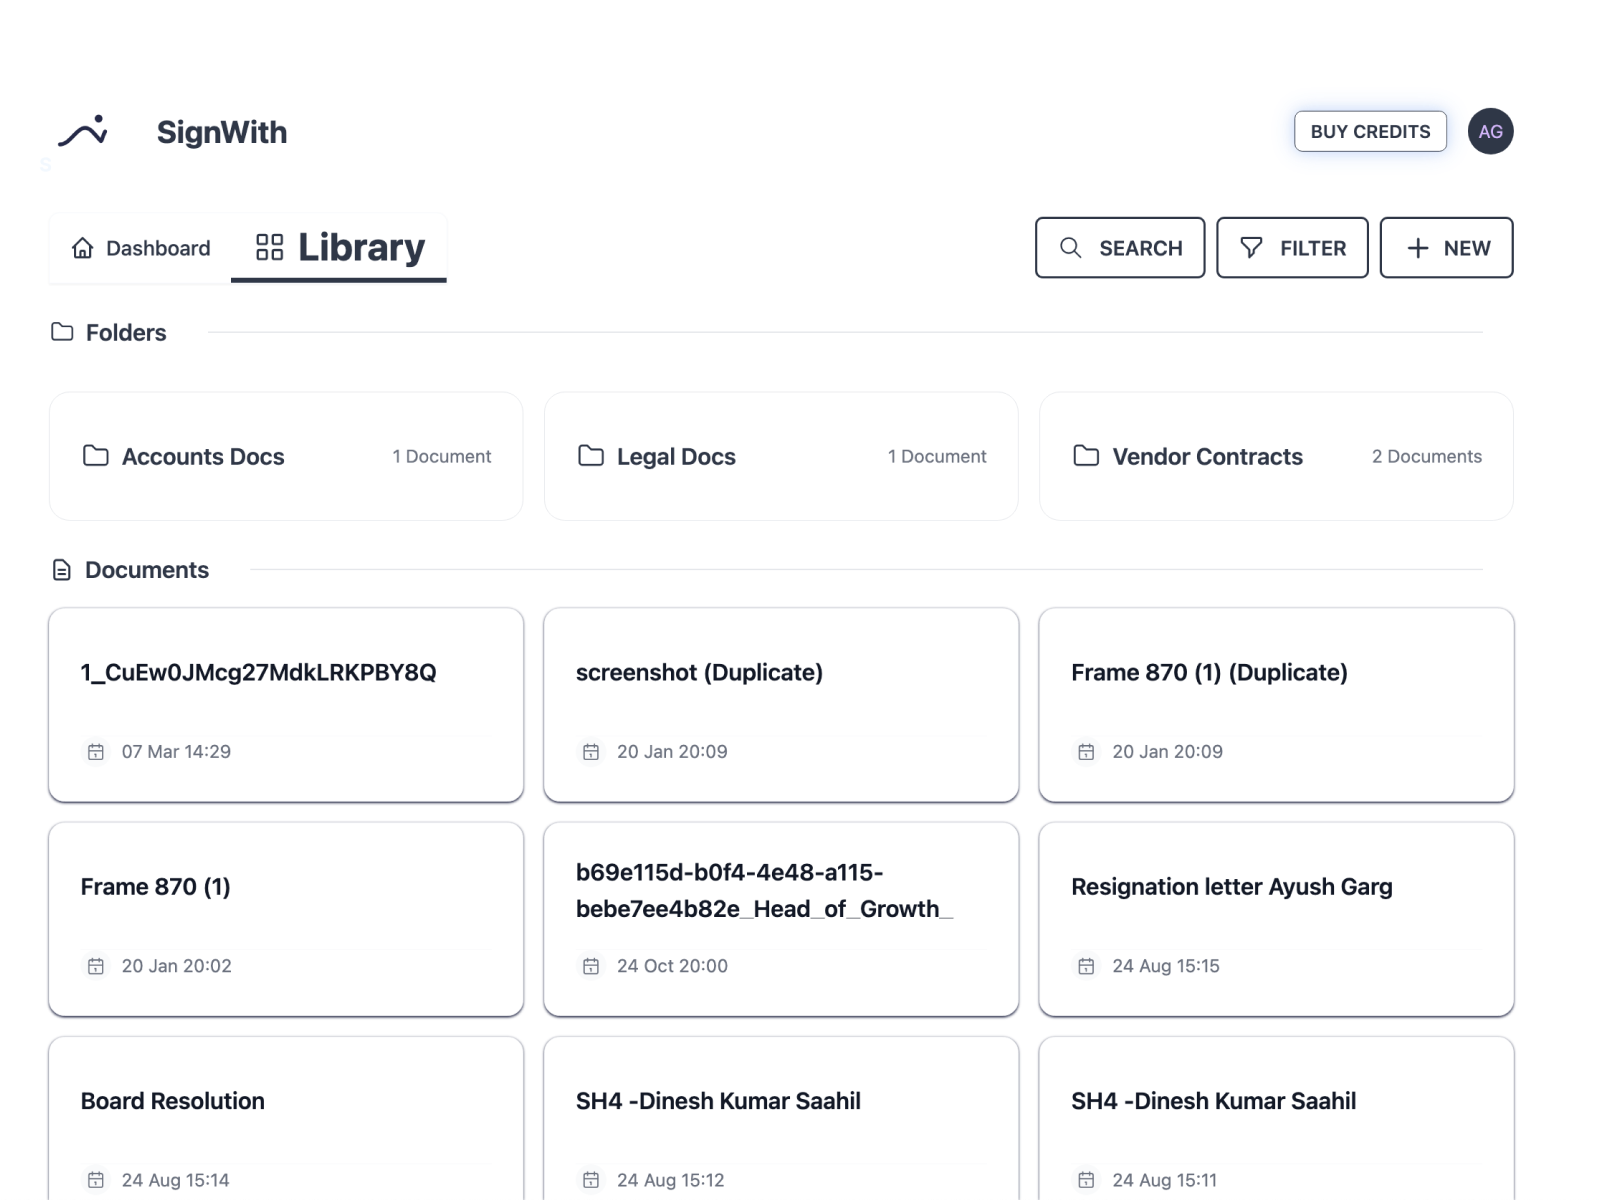The height and width of the screenshot is (1200, 1600).
Task: Click the plus icon in New
Action: tap(1417, 248)
